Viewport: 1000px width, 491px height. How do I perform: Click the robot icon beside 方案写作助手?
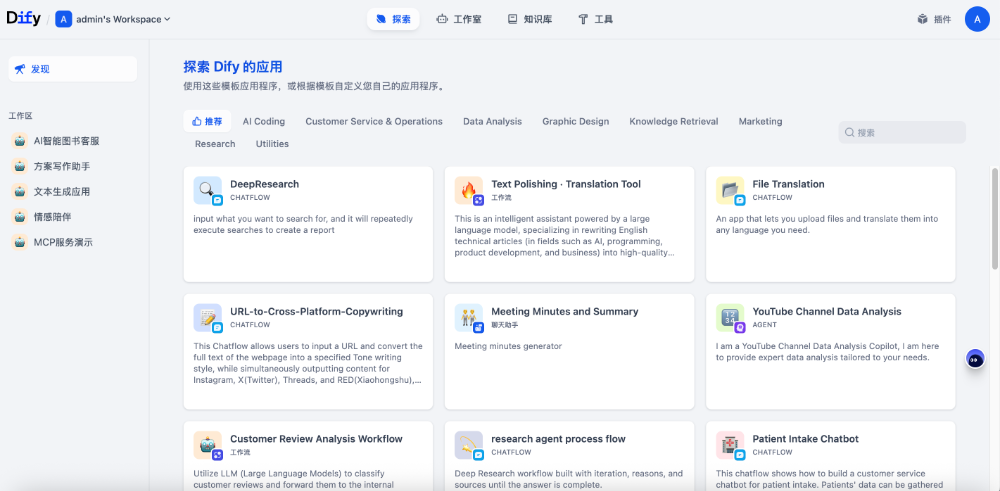20,166
